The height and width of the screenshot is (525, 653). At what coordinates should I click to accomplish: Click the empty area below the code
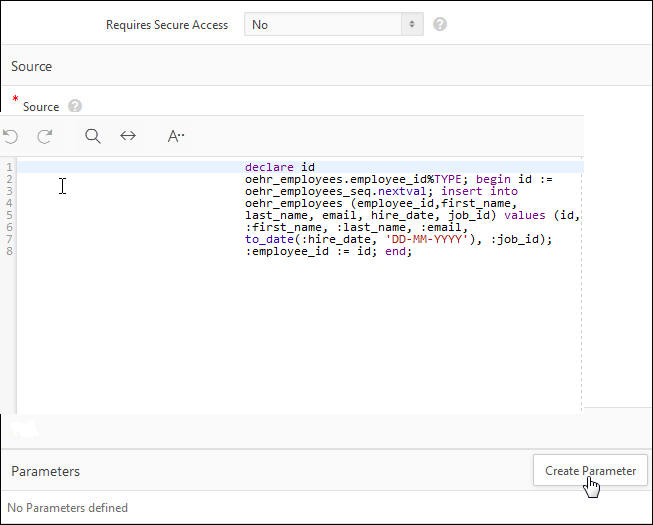coord(300,340)
